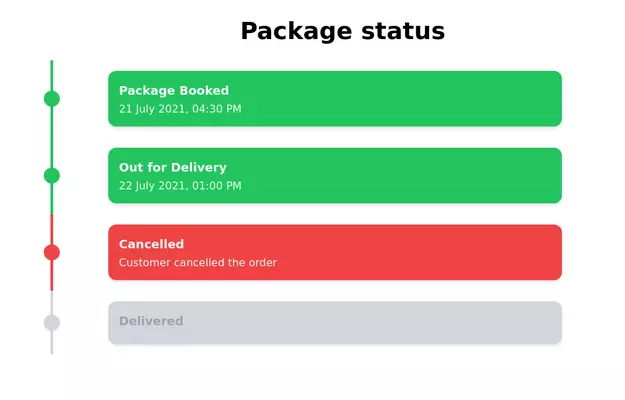Open the red Cancelled status card
Screen dimensions: 625x400
coord(400,252)
